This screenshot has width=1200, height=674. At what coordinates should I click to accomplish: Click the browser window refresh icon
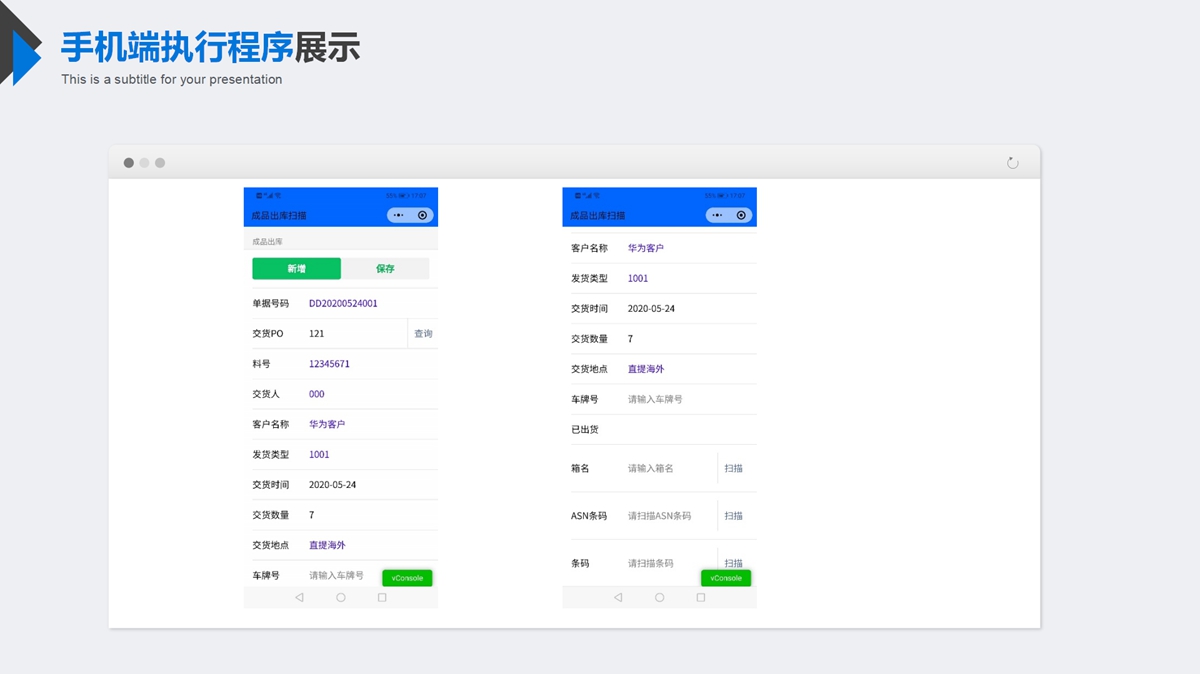[1012, 163]
